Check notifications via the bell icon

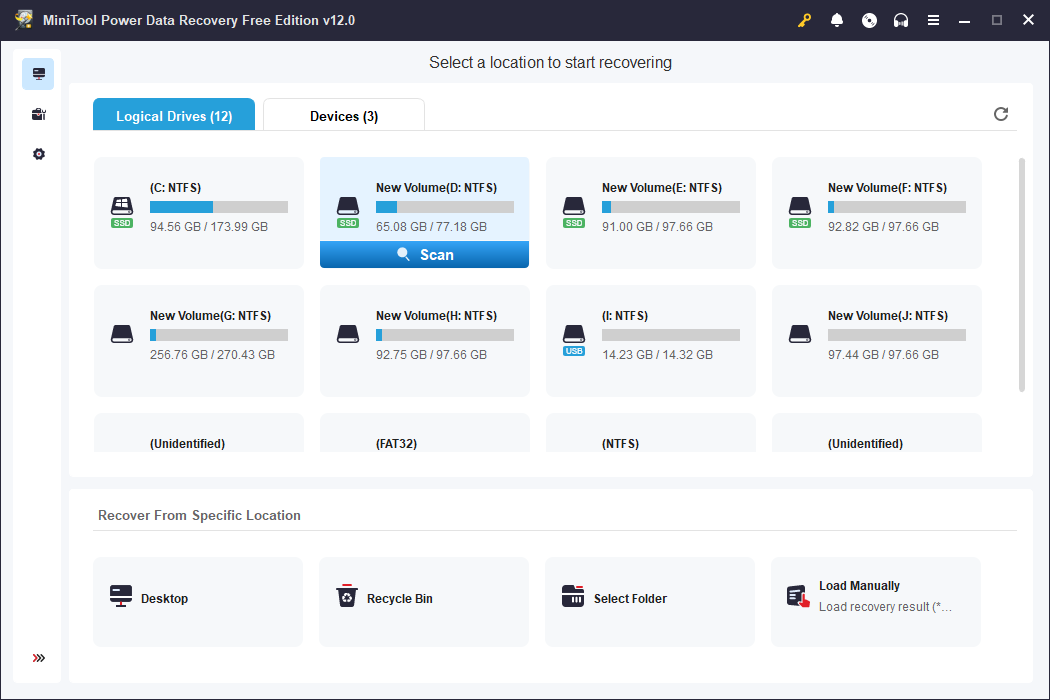837,20
